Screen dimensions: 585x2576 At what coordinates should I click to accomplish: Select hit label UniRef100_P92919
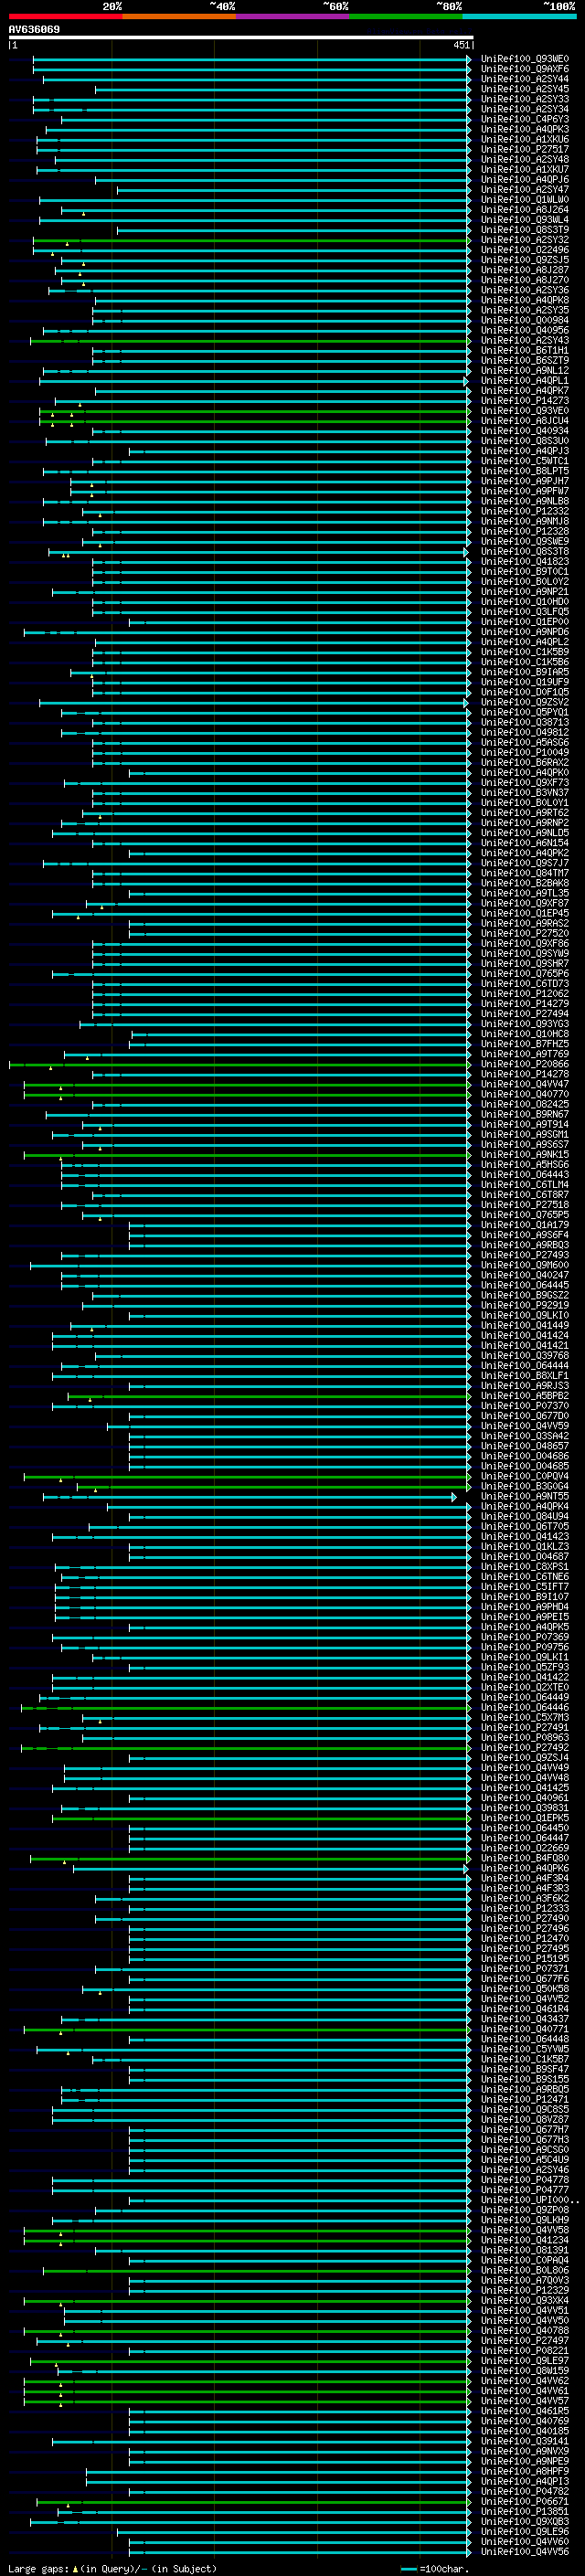(x=525, y=1305)
